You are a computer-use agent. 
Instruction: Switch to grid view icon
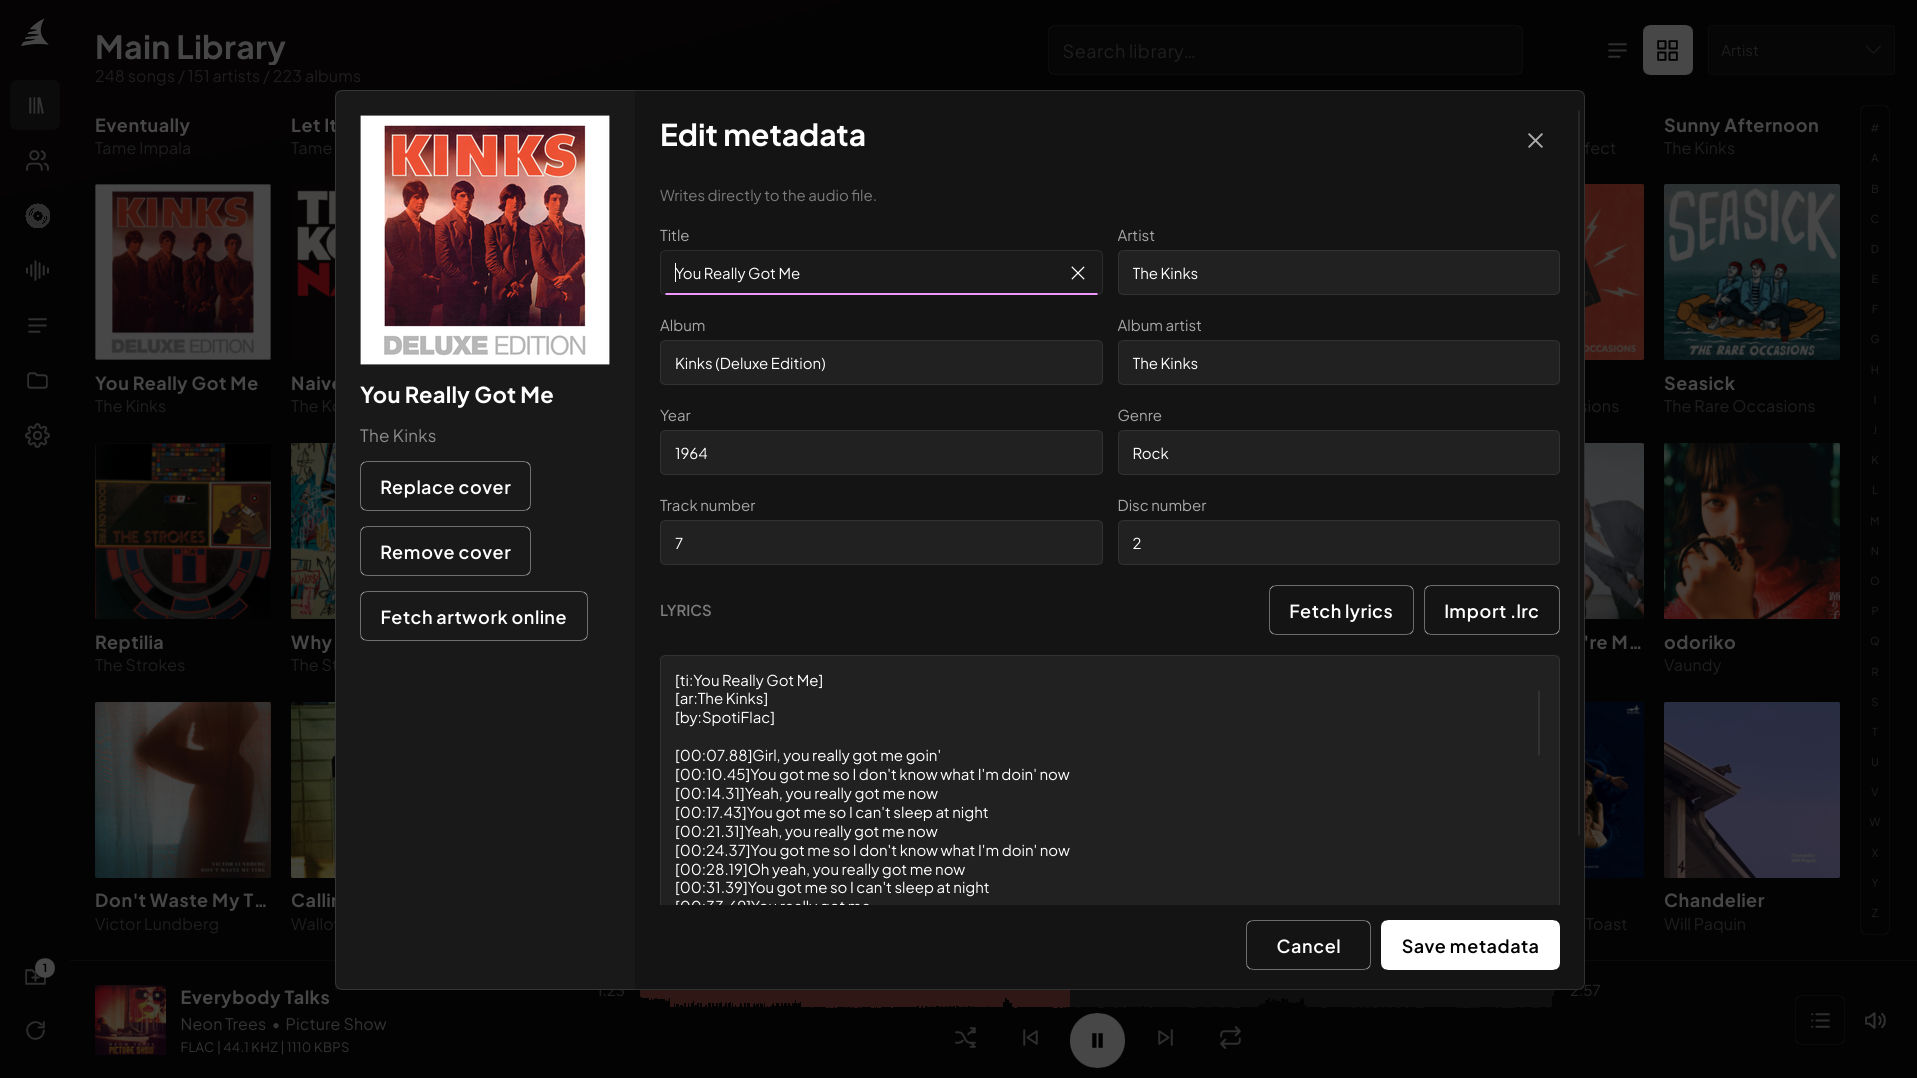[x=1667, y=50]
